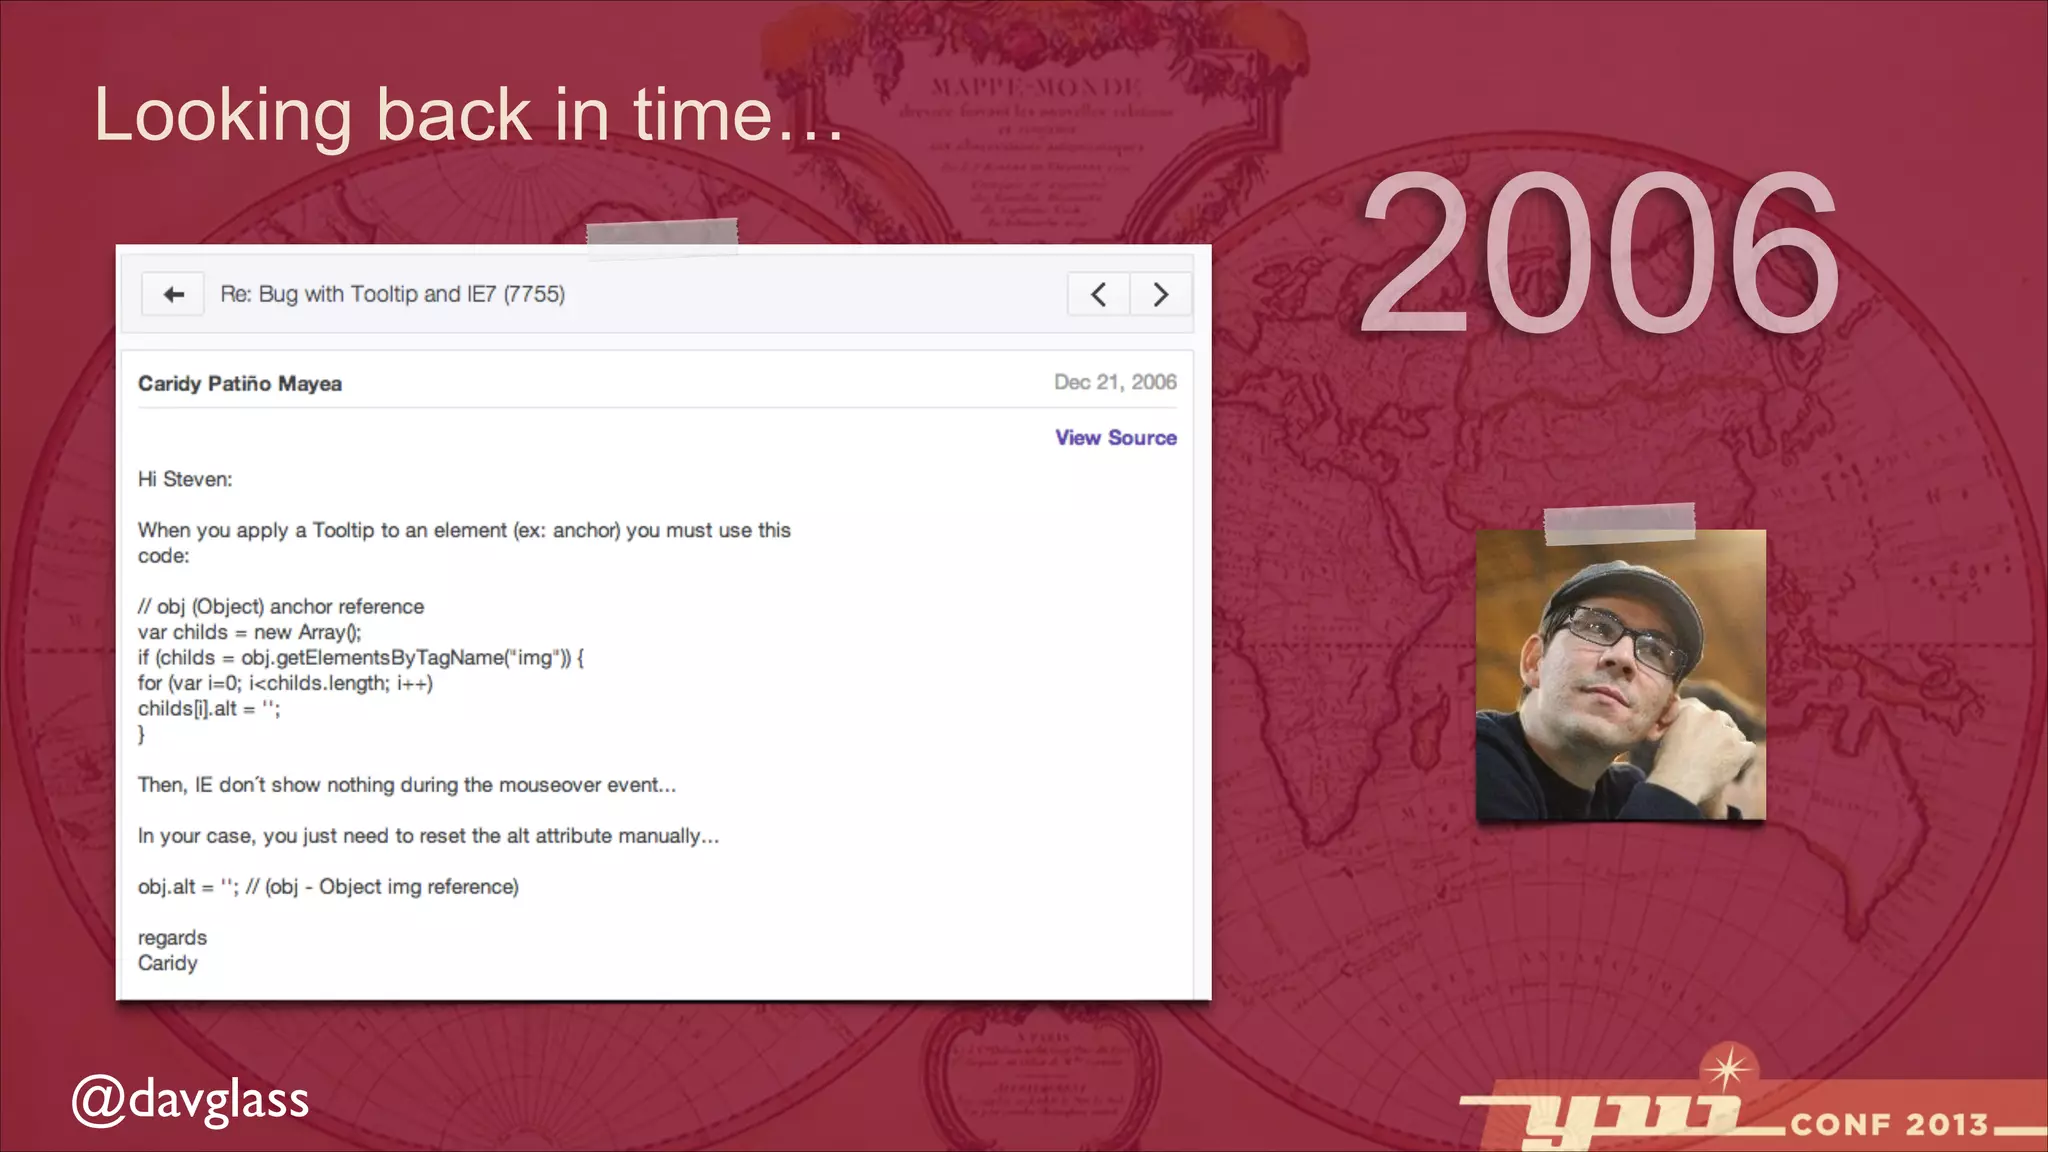Click the @davglass Twitter handle
This screenshot has width=2048, height=1152.
click(x=190, y=1100)
